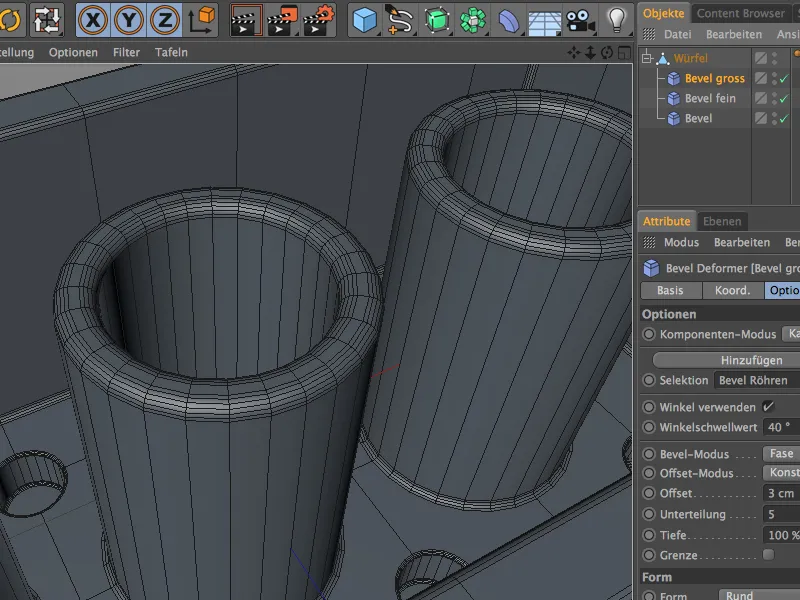Toggle Y axis lock
The image size is (800, 600).
(129, 20)
